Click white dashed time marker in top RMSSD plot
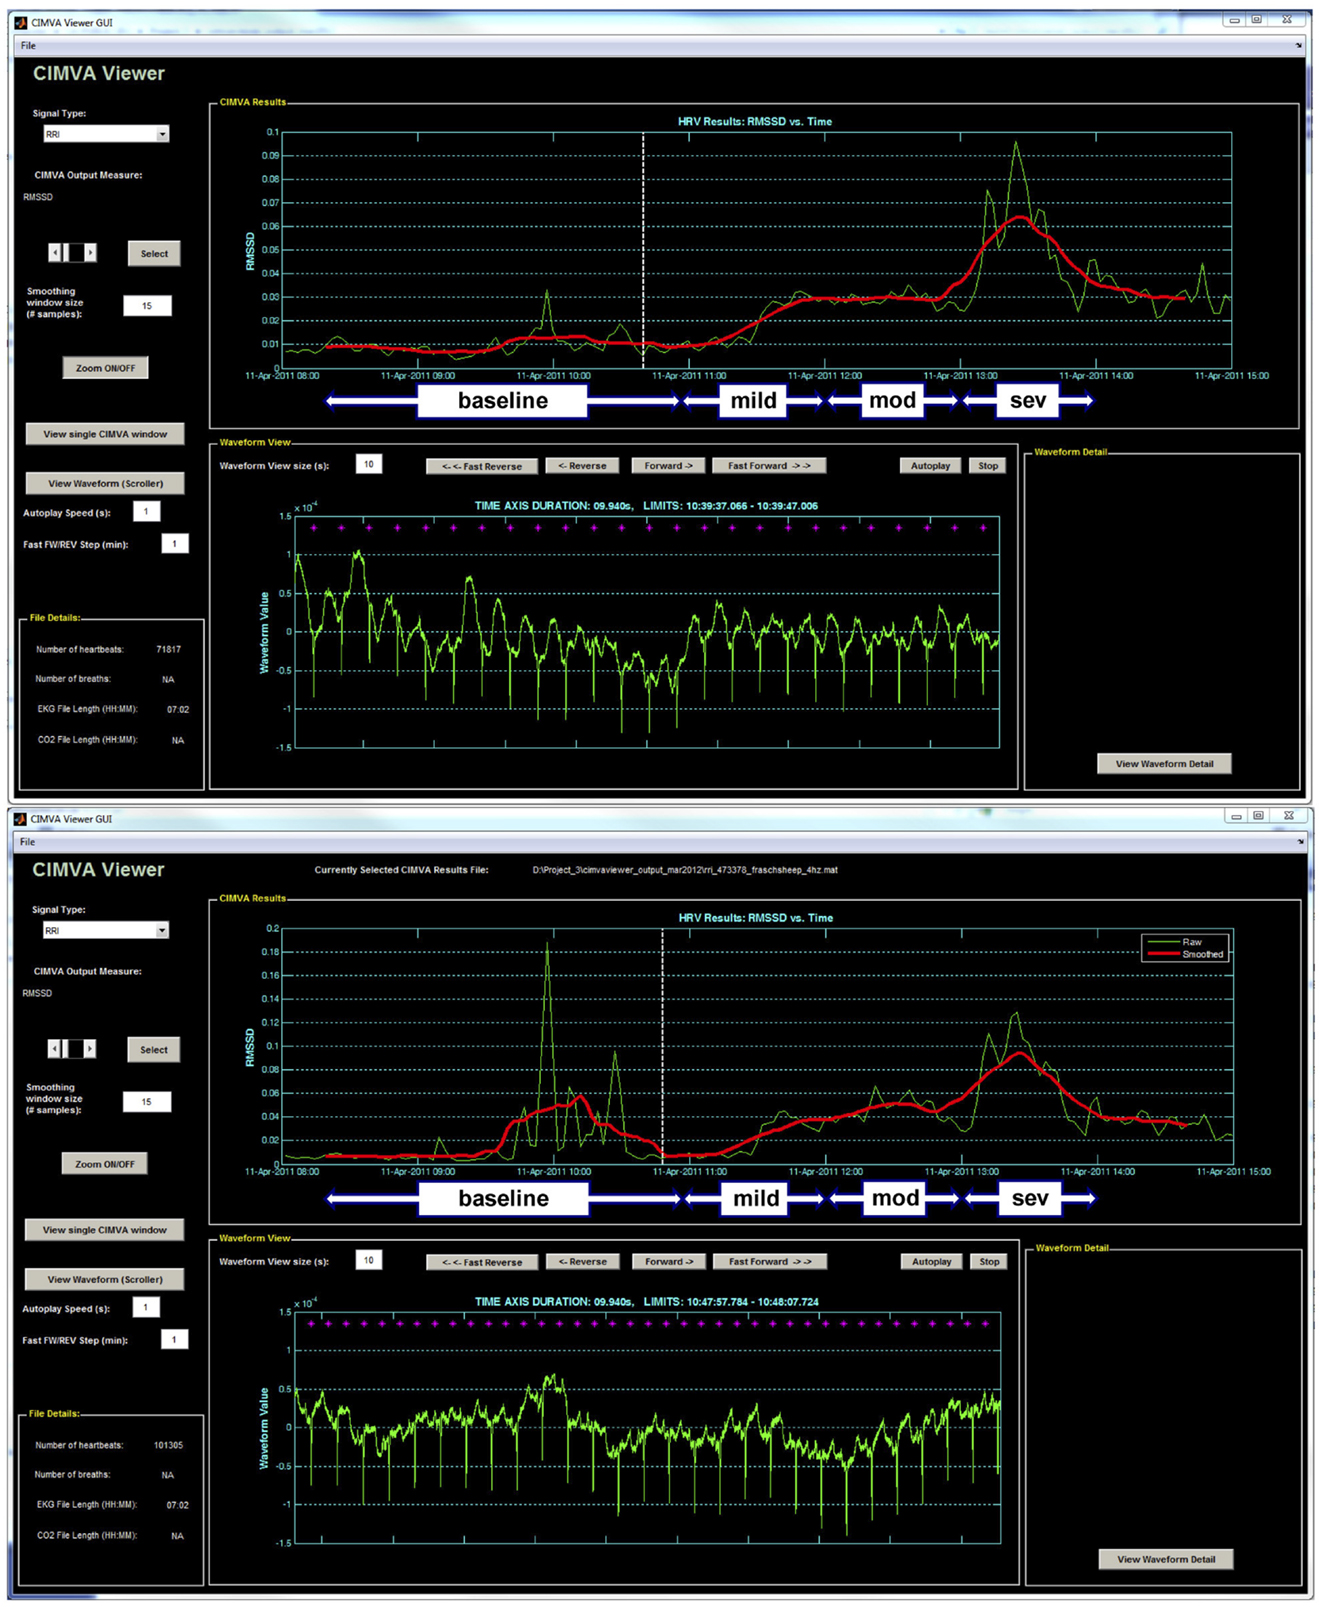The width and height of the screenshot is (1323, 1607). pyautogui.click(x=643, y=250)
